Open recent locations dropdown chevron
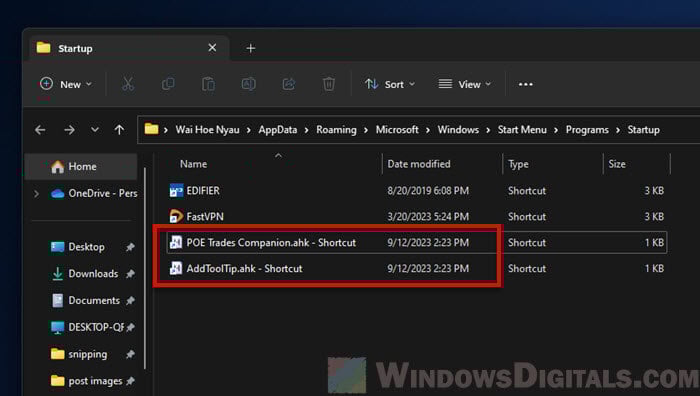Viewport: 700px width, 396px height. click(x=95, y=130)
